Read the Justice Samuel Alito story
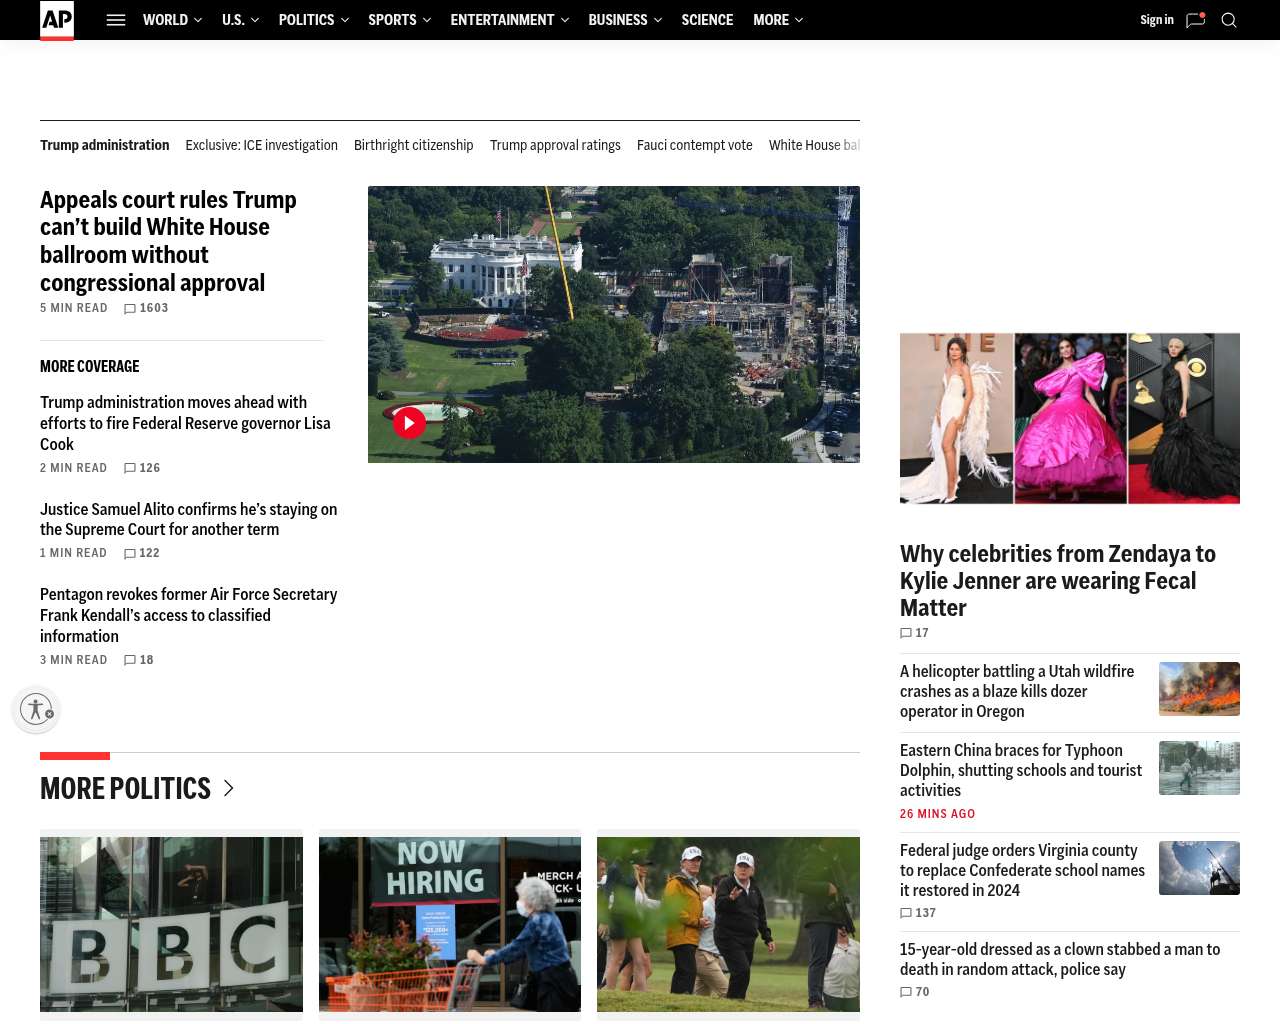Viewport: 1280px width, 1024px height. coord(189,519)
